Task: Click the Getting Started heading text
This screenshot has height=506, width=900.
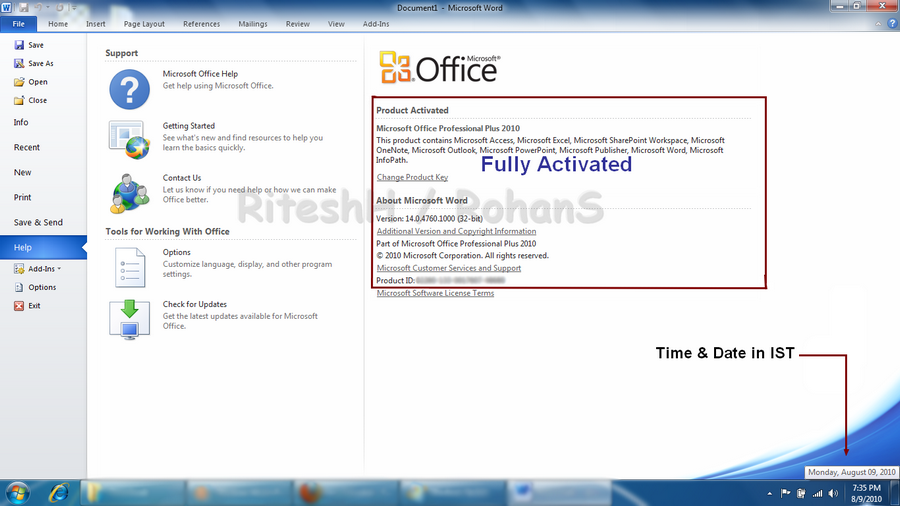Action: (188, 126)
